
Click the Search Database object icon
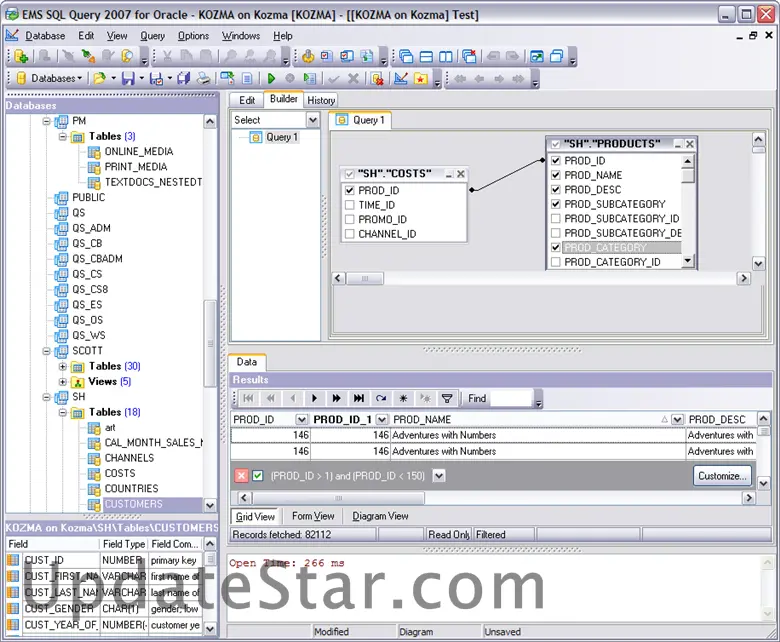coord(127,57)
